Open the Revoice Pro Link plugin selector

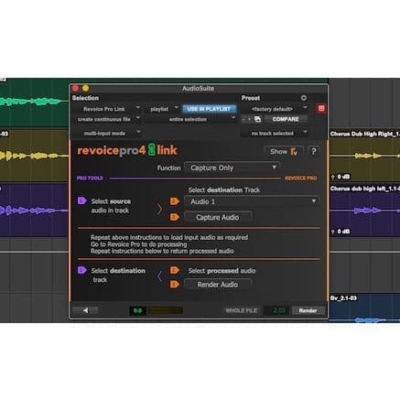coord(107,109)
